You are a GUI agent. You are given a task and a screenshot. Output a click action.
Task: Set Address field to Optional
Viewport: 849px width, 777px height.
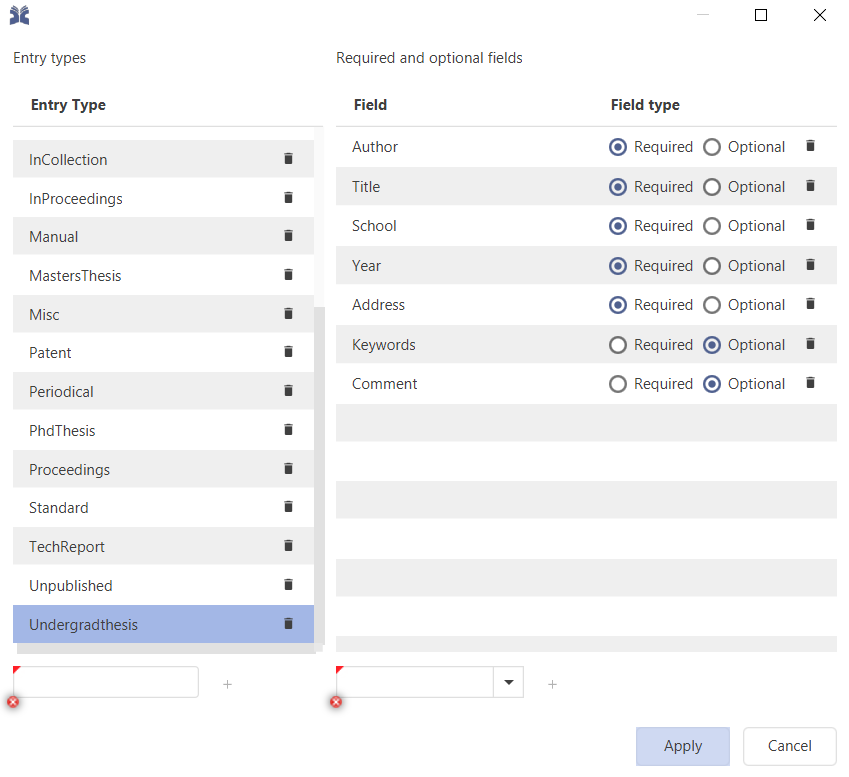click(712, 305)
